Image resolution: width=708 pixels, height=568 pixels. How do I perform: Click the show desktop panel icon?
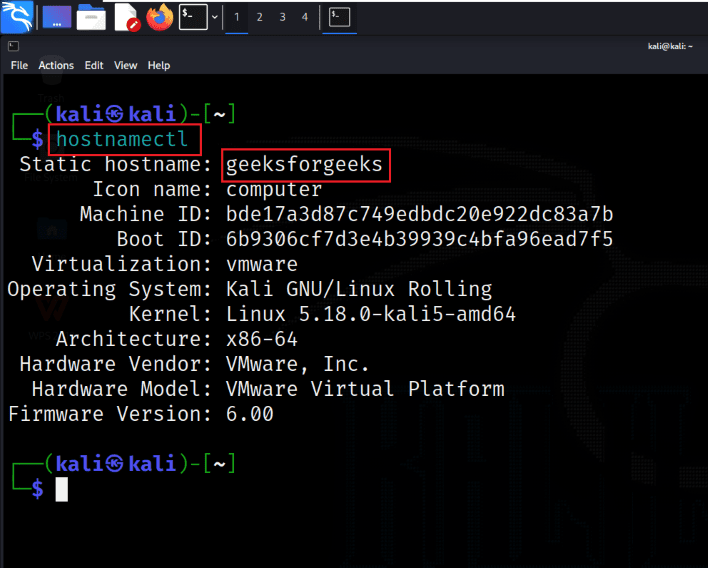click(57, 17)
